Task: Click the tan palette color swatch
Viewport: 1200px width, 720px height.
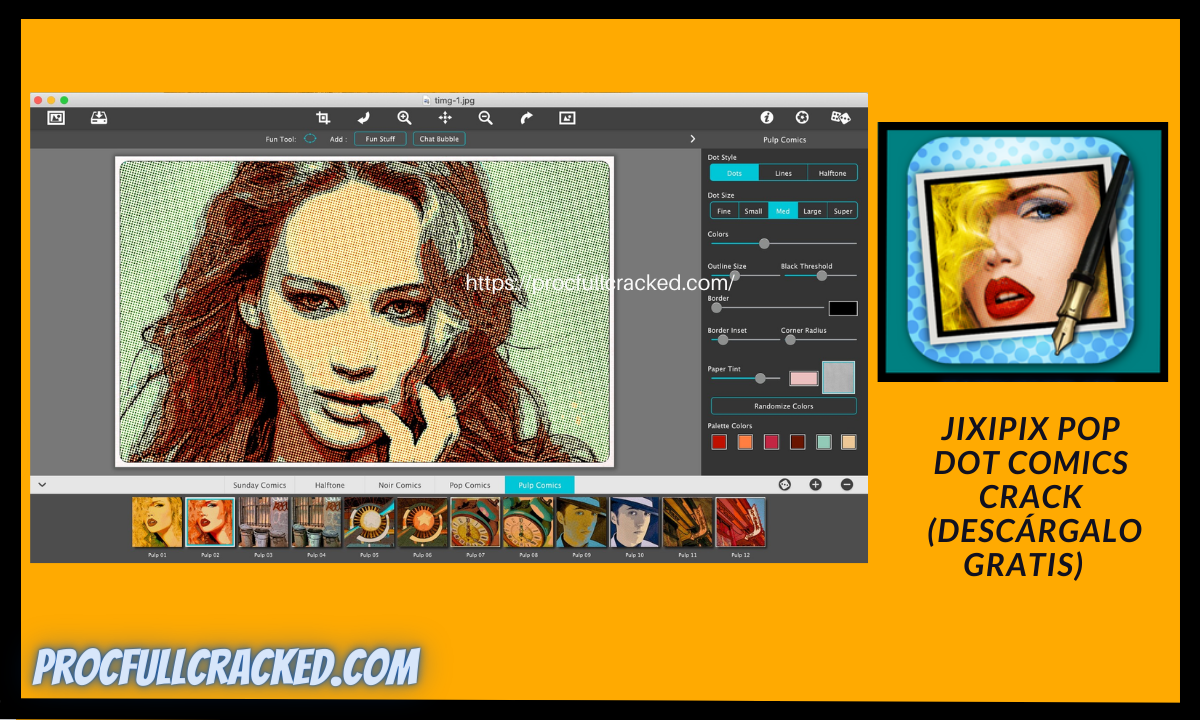Action: [849, 442]
